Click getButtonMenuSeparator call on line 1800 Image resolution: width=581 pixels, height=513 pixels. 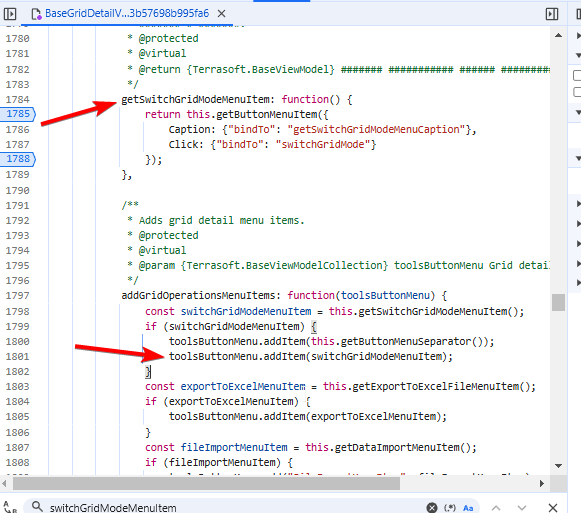(x=406, y=341)
